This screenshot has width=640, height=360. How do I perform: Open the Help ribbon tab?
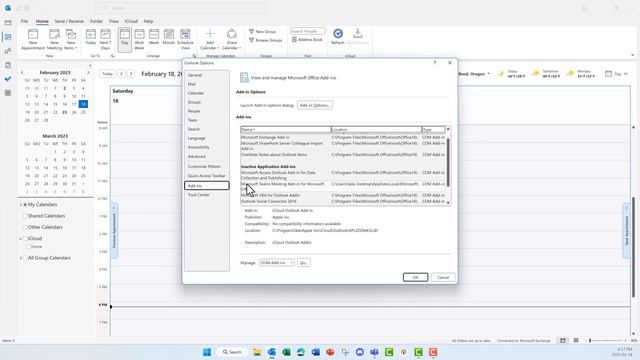point(149,21)
